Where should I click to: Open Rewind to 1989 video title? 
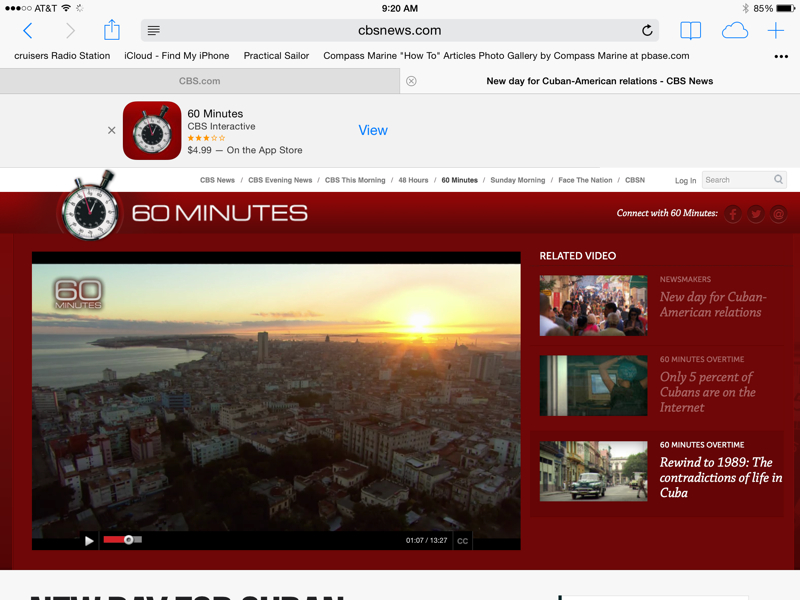(721, 478)
